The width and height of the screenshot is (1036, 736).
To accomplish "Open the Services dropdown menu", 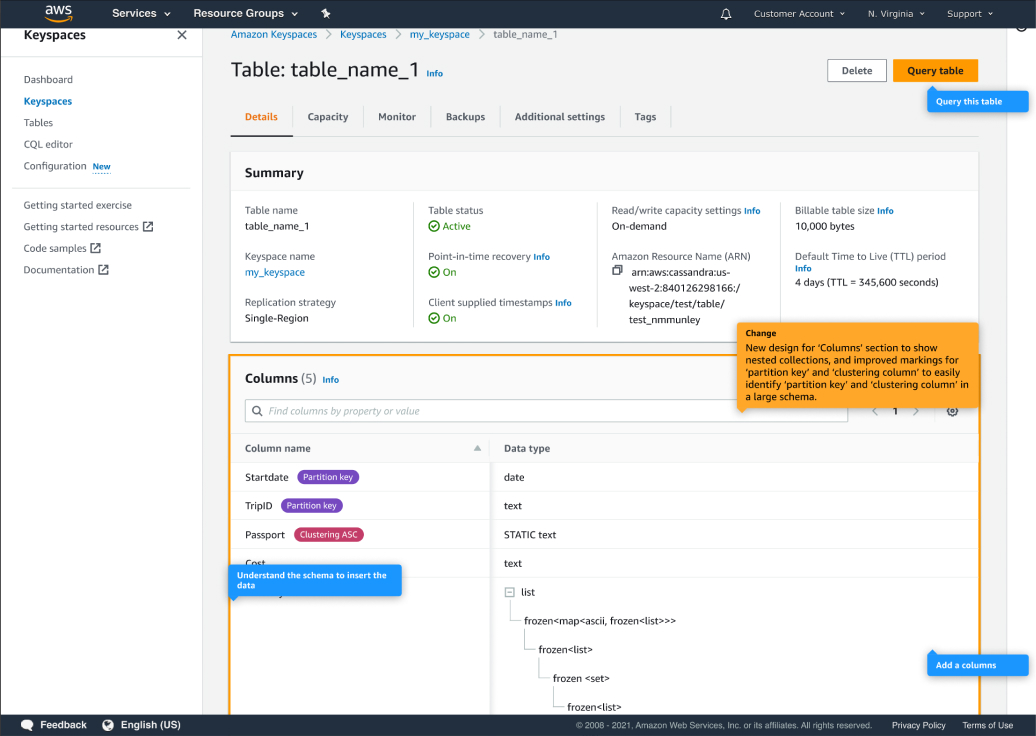I will pos(140,14).
